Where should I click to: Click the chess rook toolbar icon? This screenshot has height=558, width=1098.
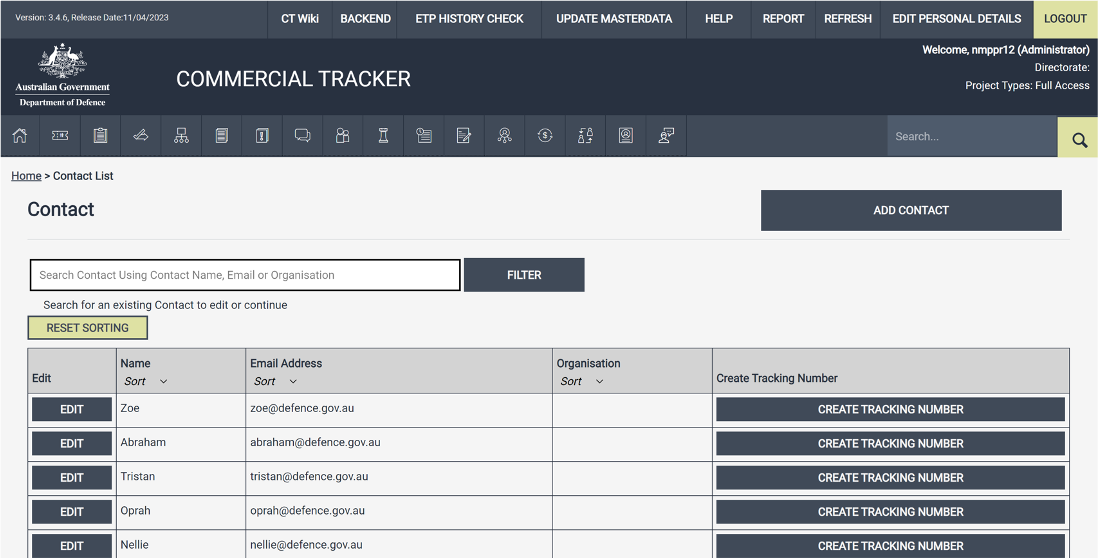click(383, 136)
